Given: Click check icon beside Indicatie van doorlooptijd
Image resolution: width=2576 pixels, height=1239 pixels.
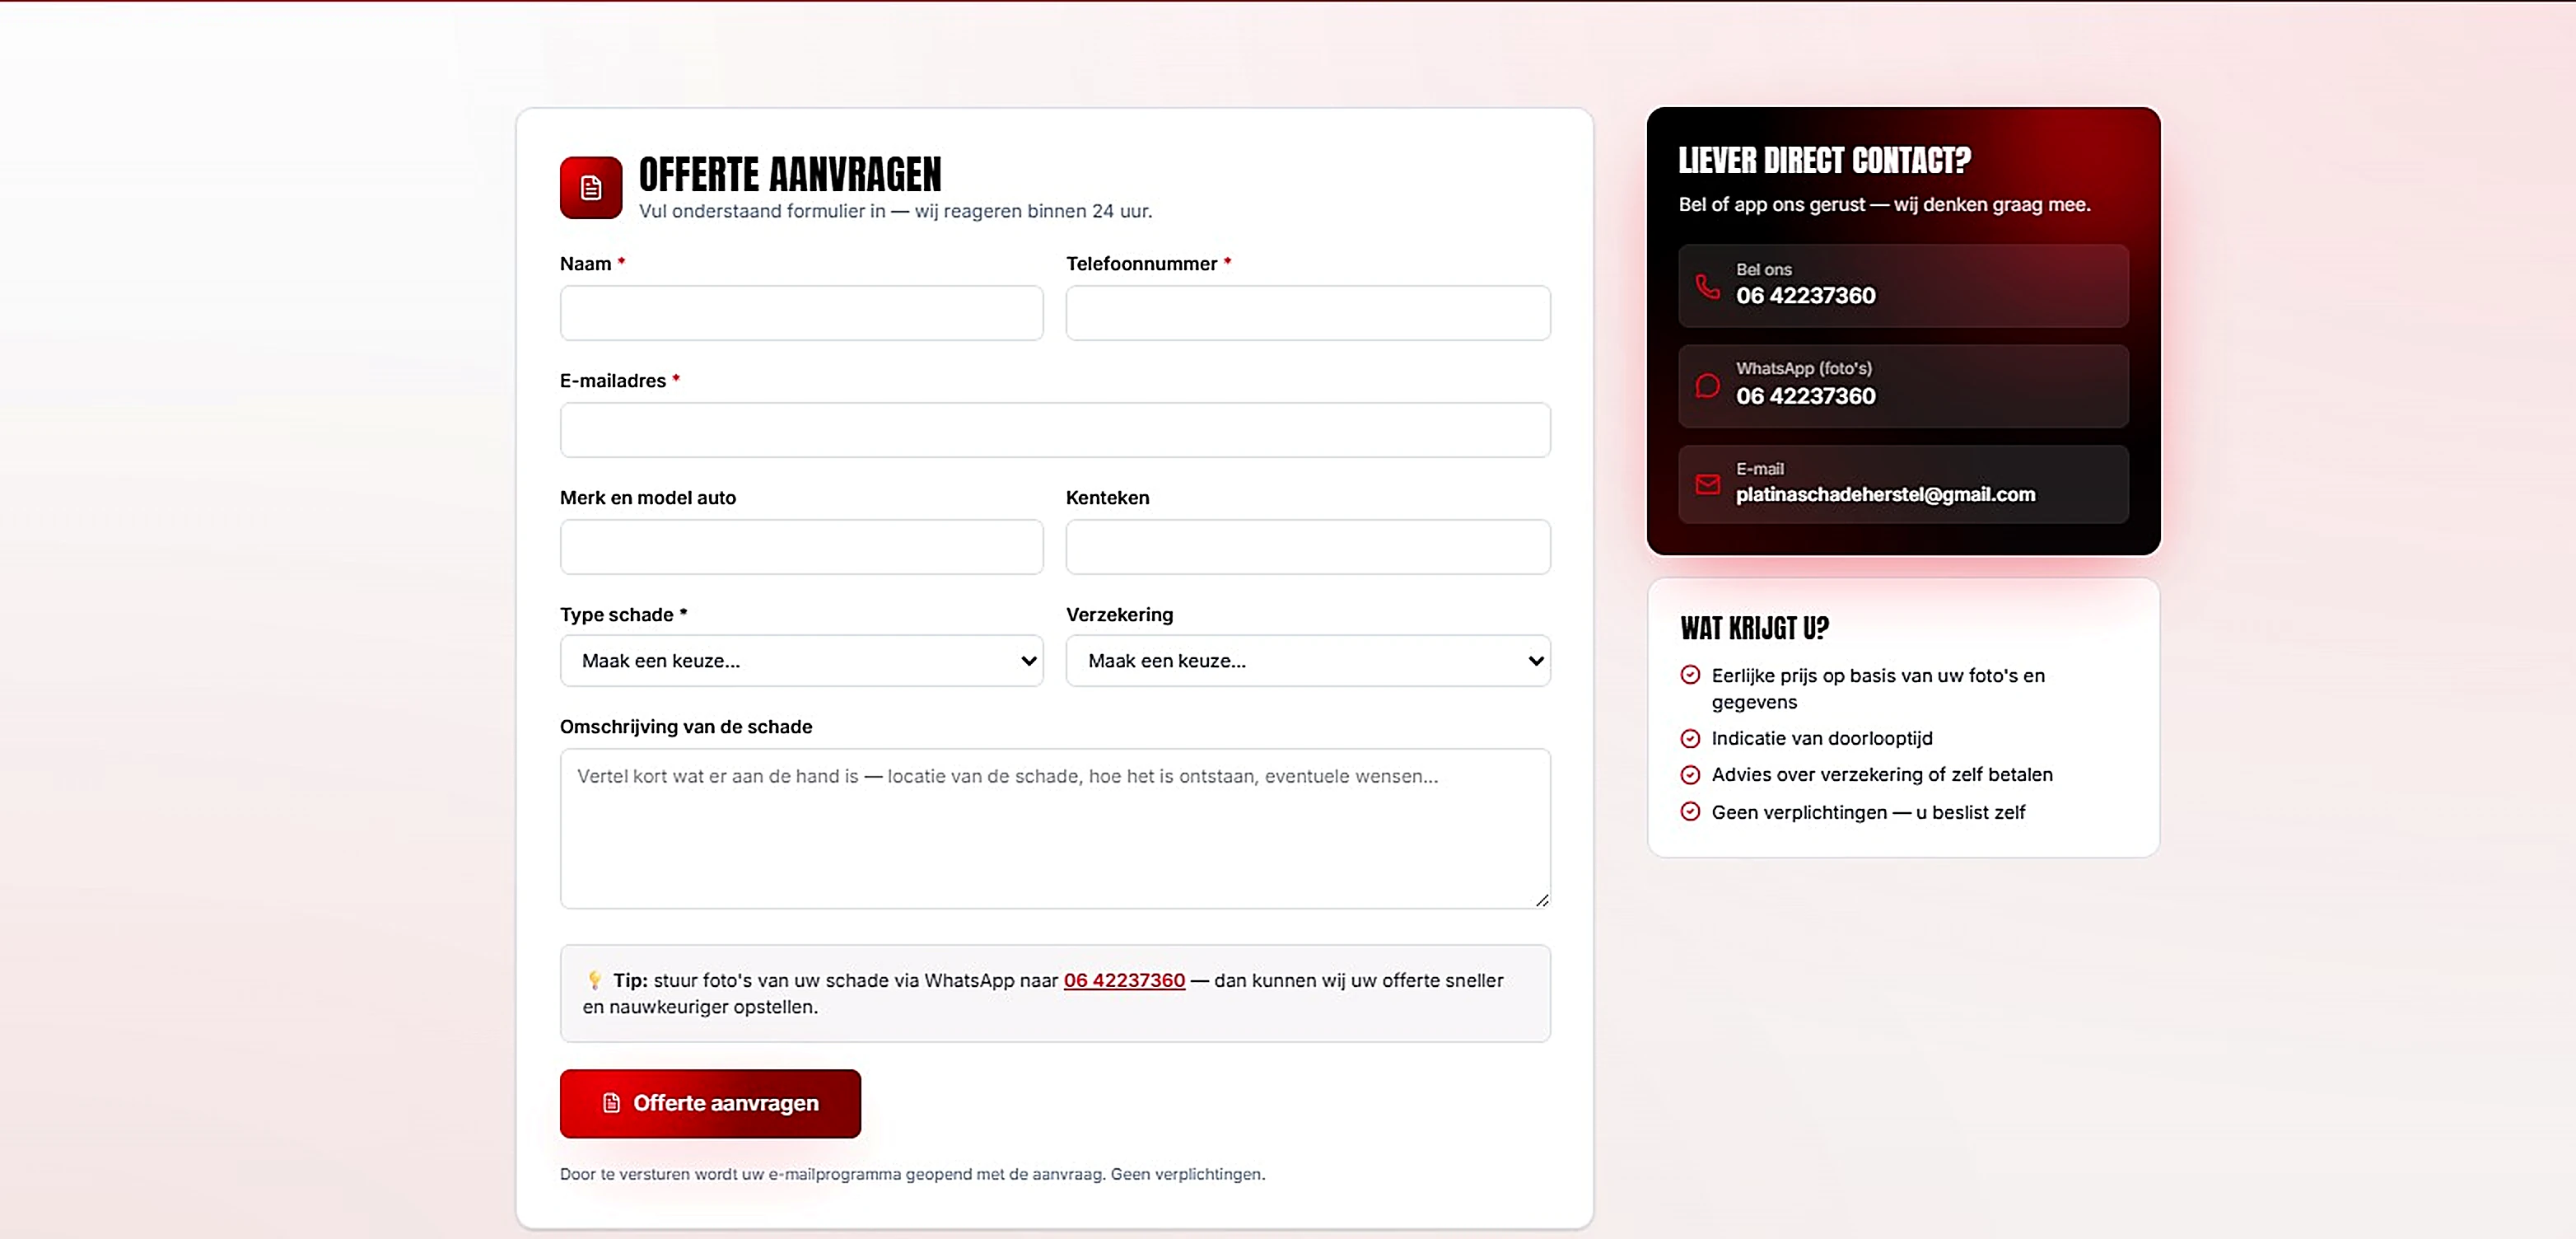Looking at the screenshot, I should tap(1690, 738).
